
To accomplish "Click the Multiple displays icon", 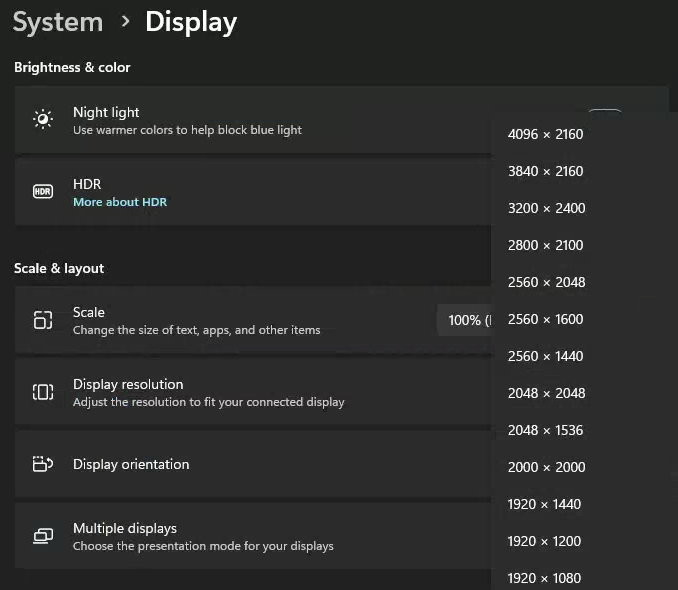I will 43,536.
